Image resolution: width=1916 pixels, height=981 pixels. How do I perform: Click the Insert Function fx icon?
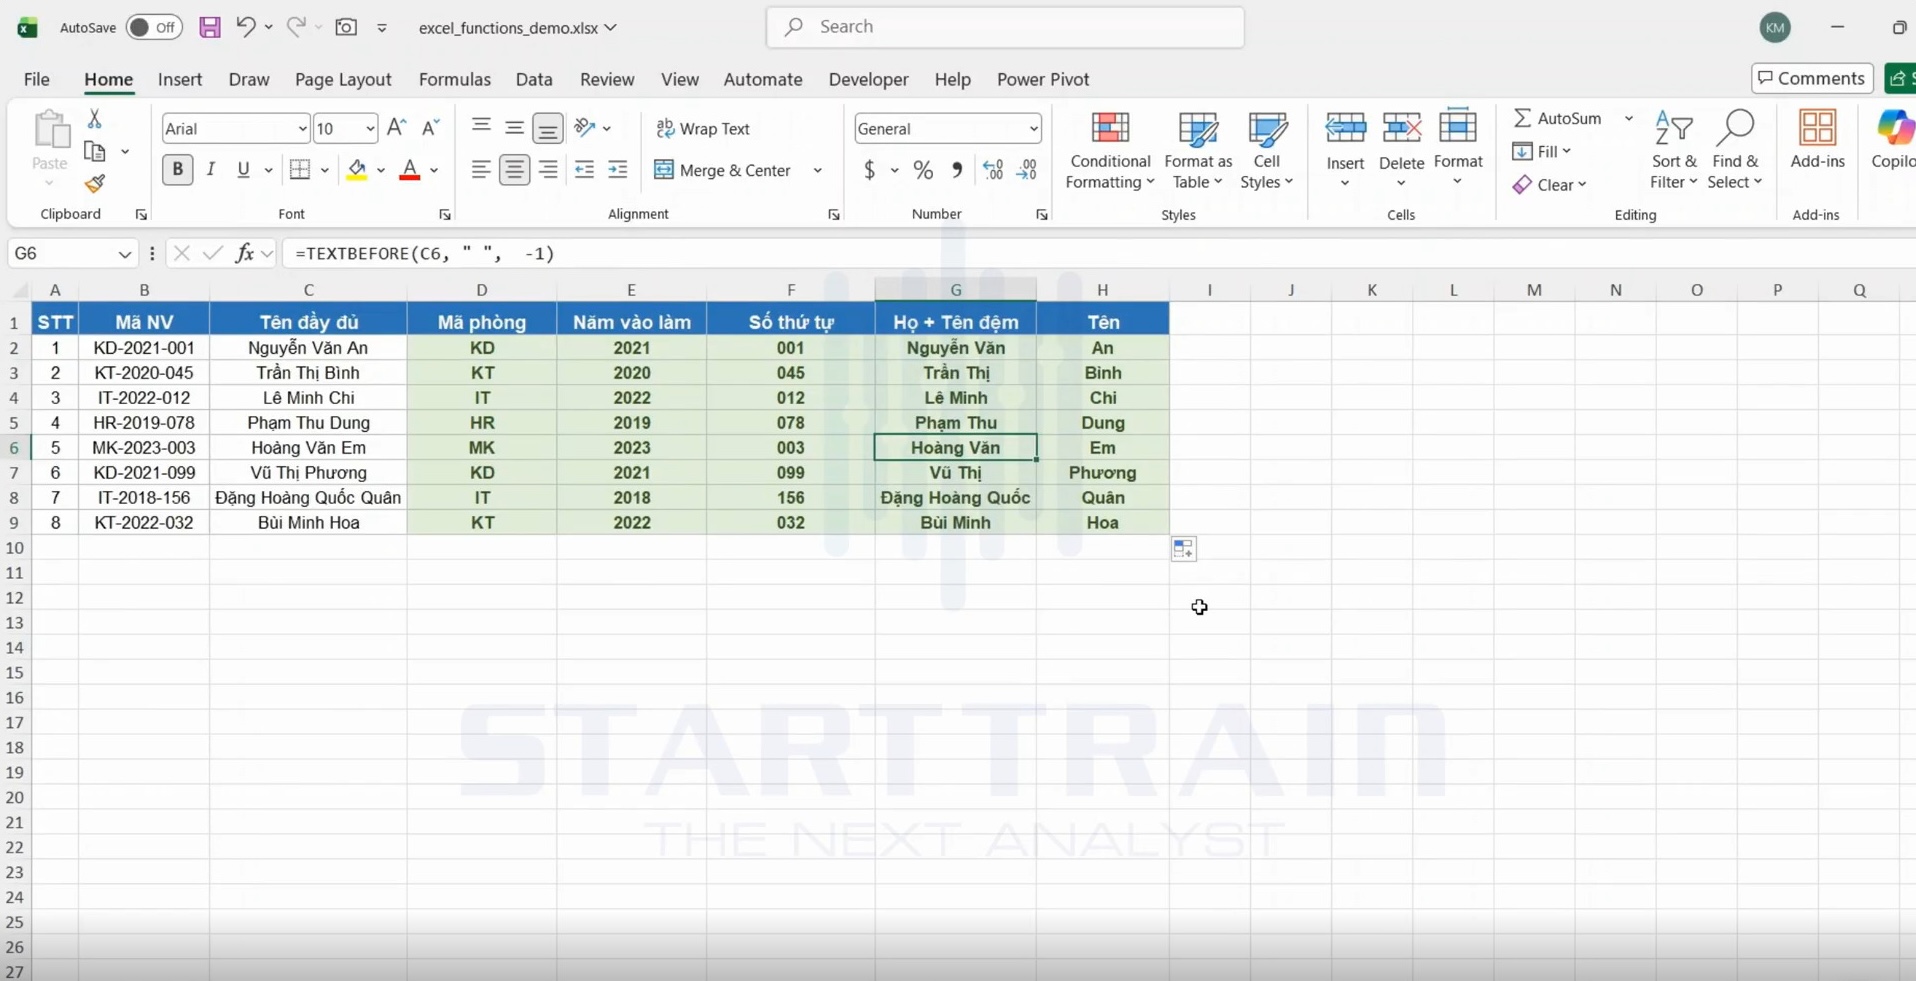tap(245, 253)
